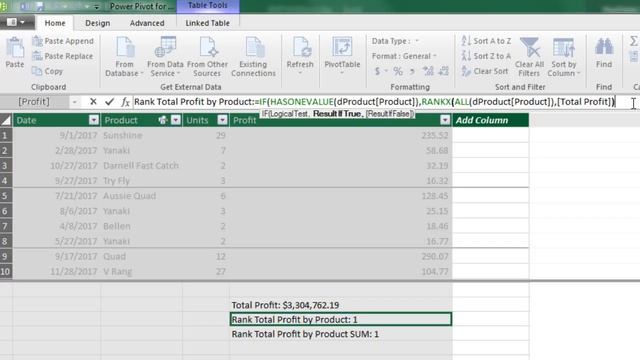Cancel formula with X button
Screen dimensions: 640x360
[93, 102]
